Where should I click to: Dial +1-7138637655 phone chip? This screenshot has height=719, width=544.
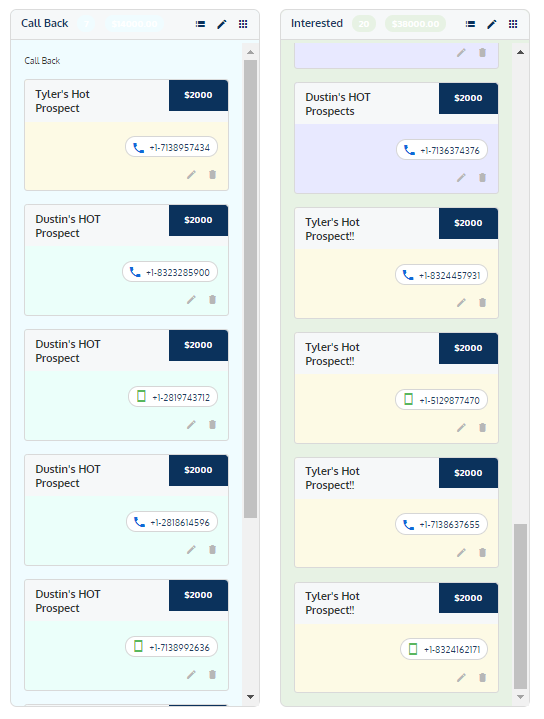click(x=441, y=524)
